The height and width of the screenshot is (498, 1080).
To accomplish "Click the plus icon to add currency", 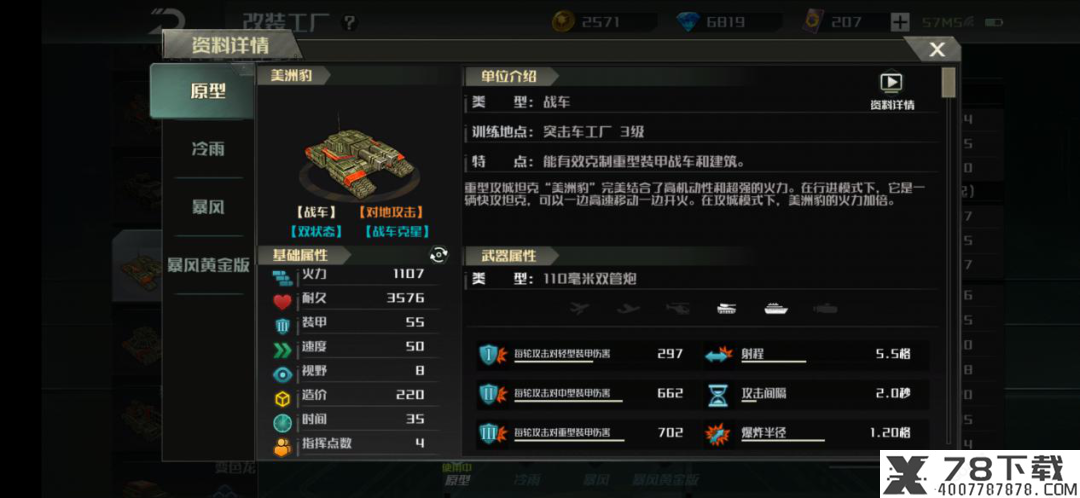I will tap(900, 22).
